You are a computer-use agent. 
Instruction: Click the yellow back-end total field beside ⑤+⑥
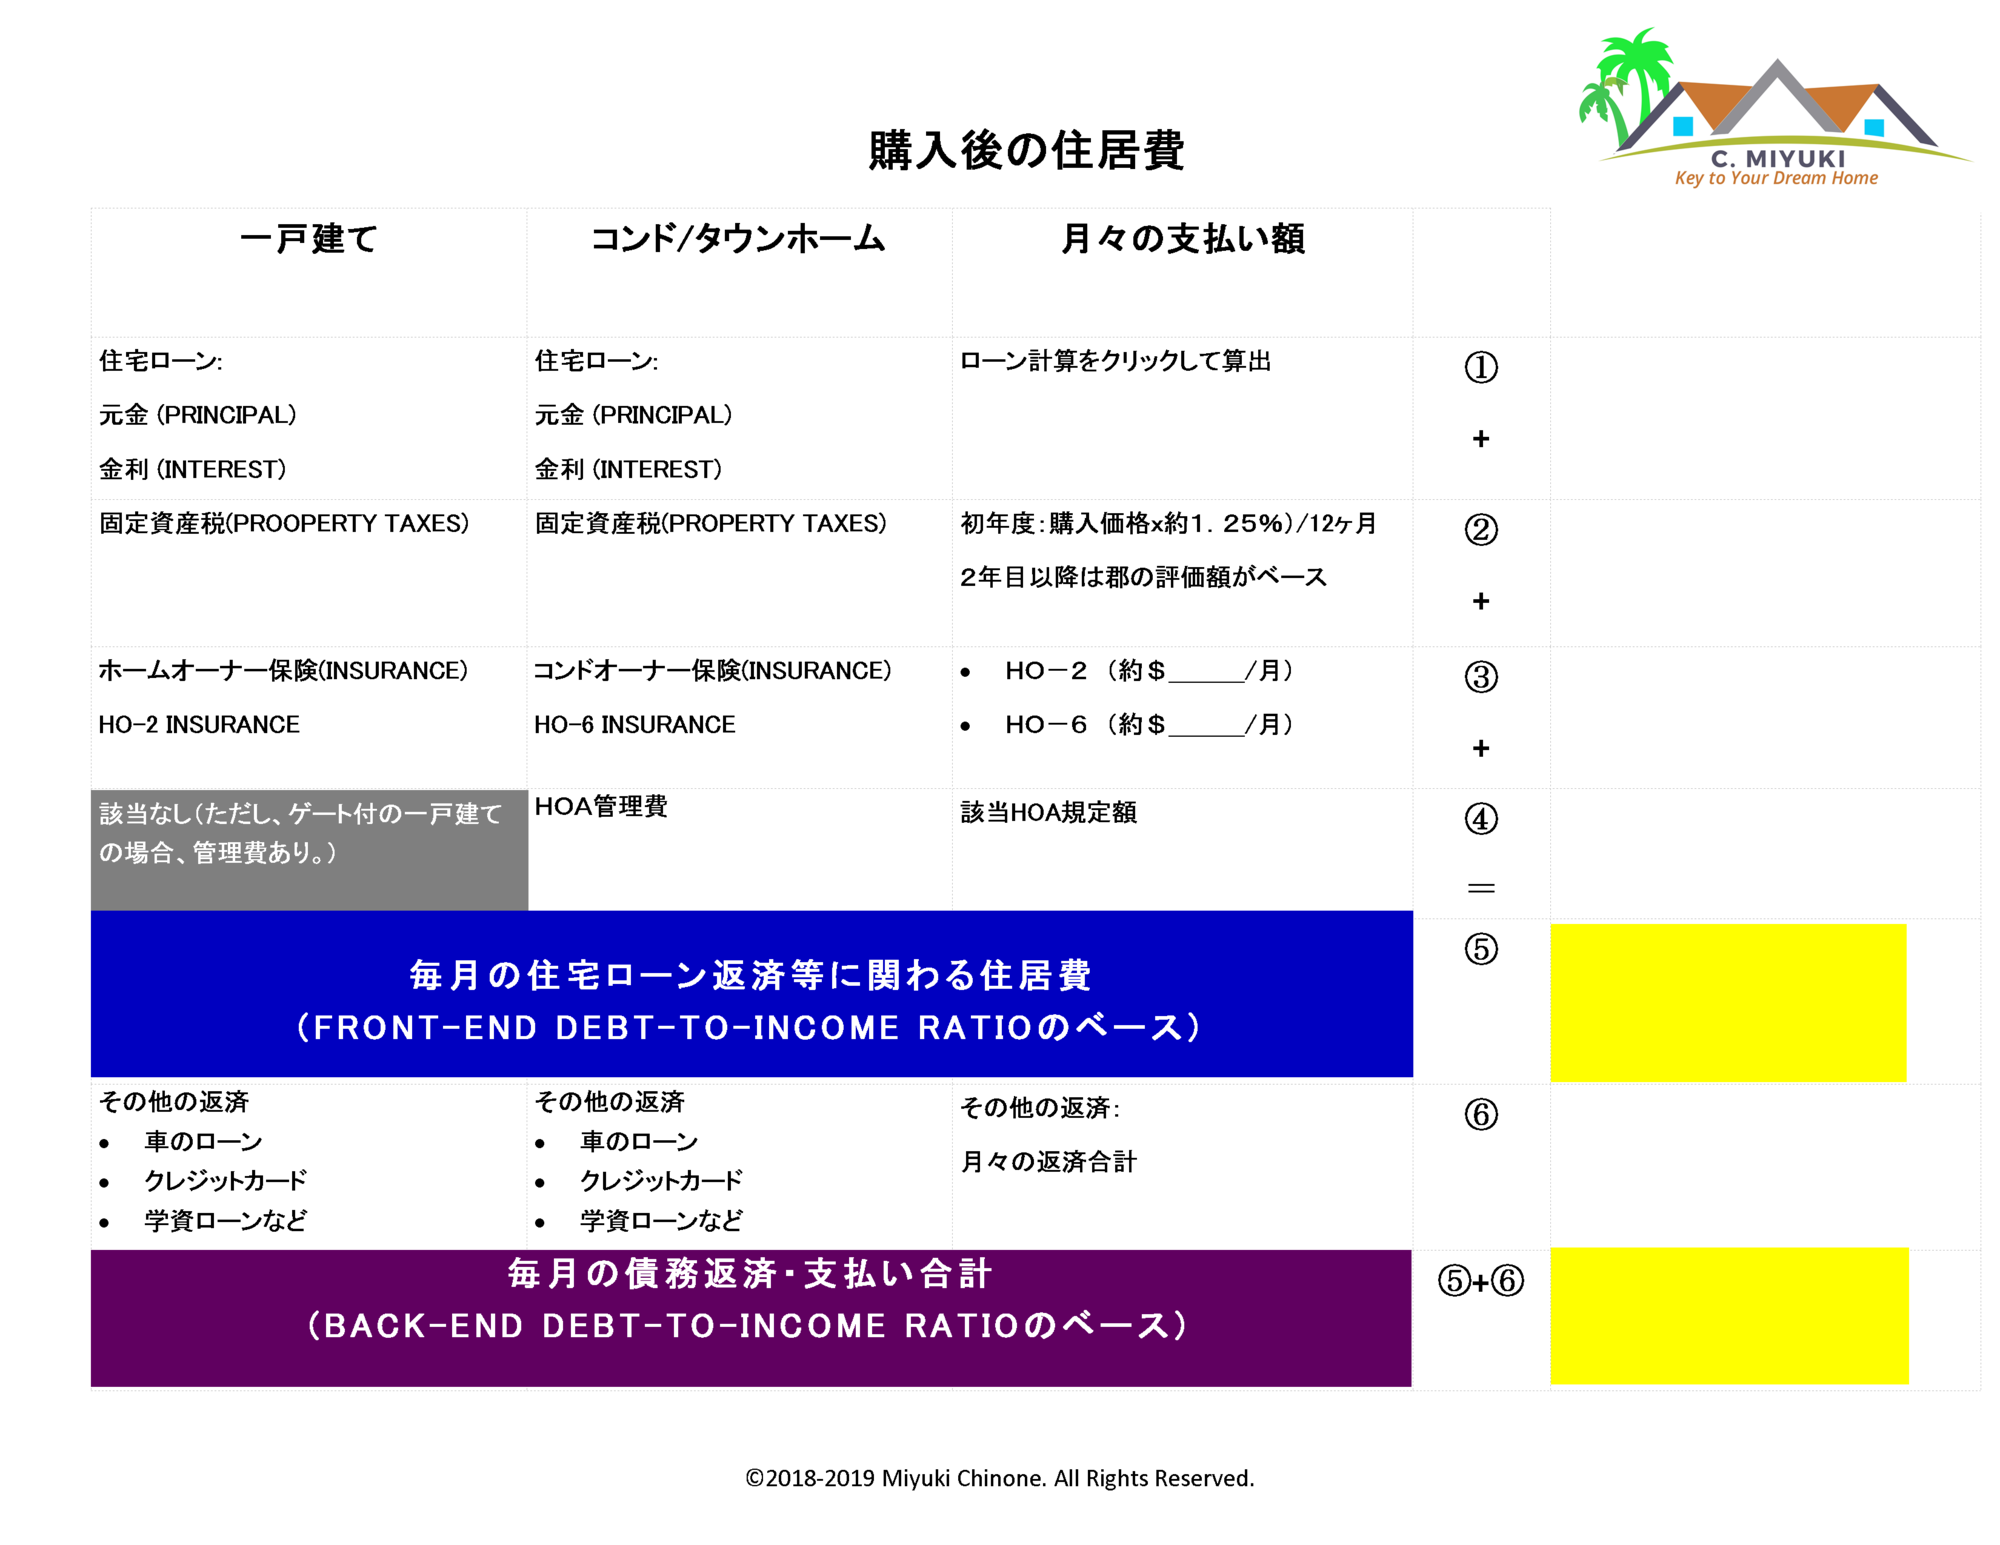click(x=1729, y=1316)
